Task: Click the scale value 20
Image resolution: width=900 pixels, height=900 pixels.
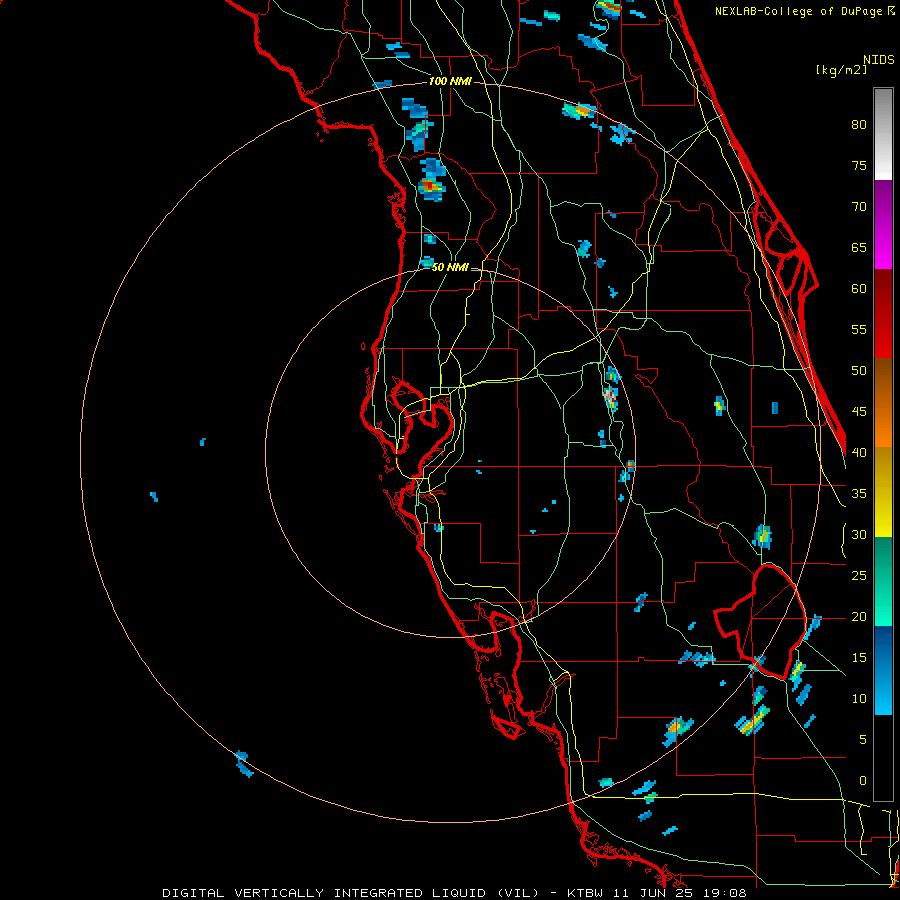Action: 859,617
